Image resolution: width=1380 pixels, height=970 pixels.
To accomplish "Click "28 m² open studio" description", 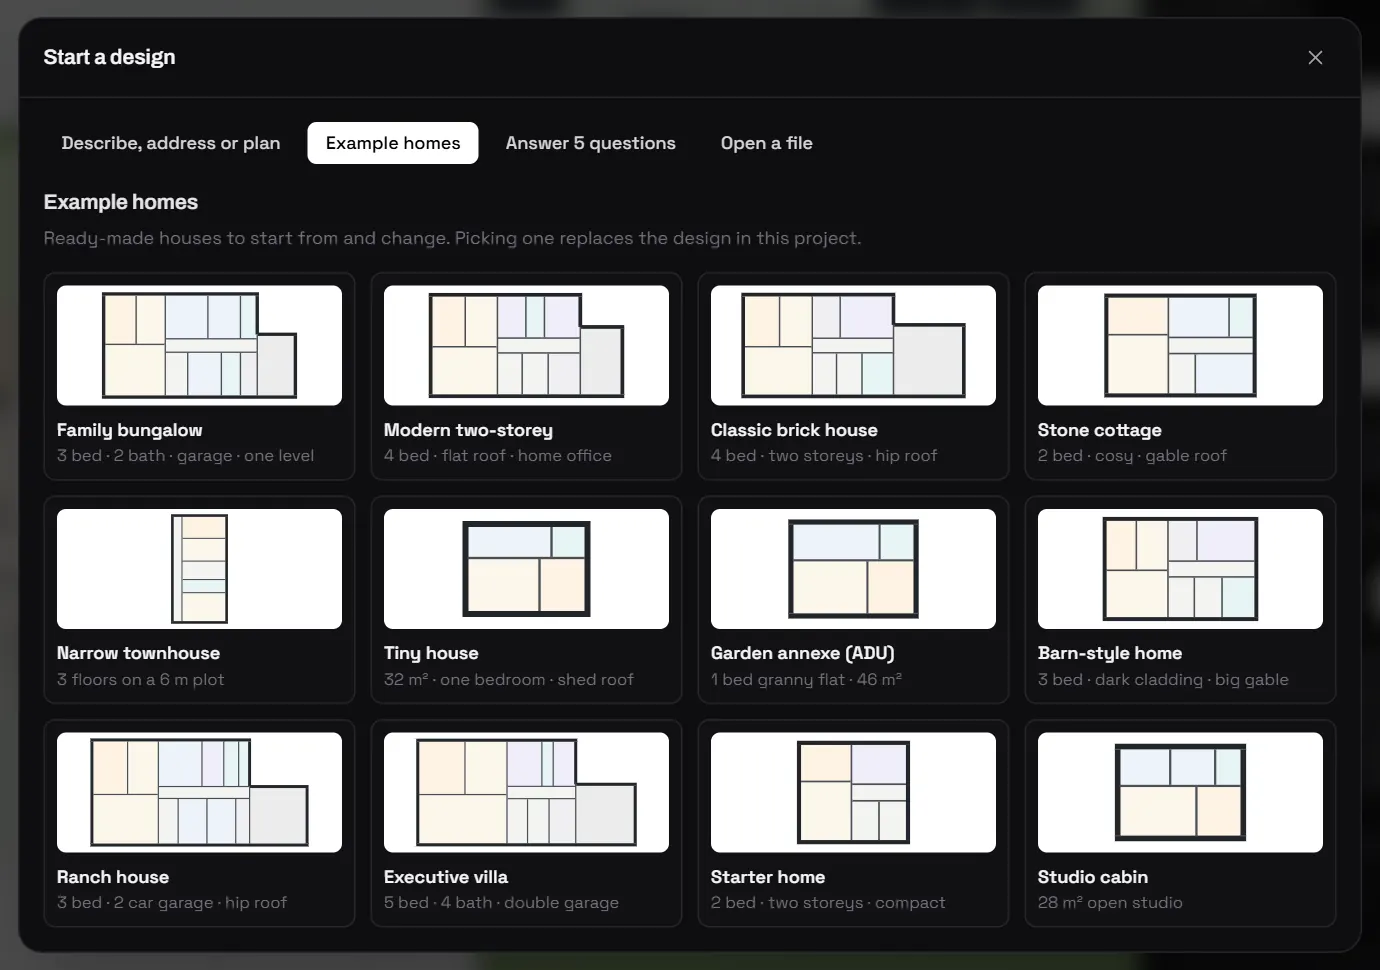I will 1110,903.
